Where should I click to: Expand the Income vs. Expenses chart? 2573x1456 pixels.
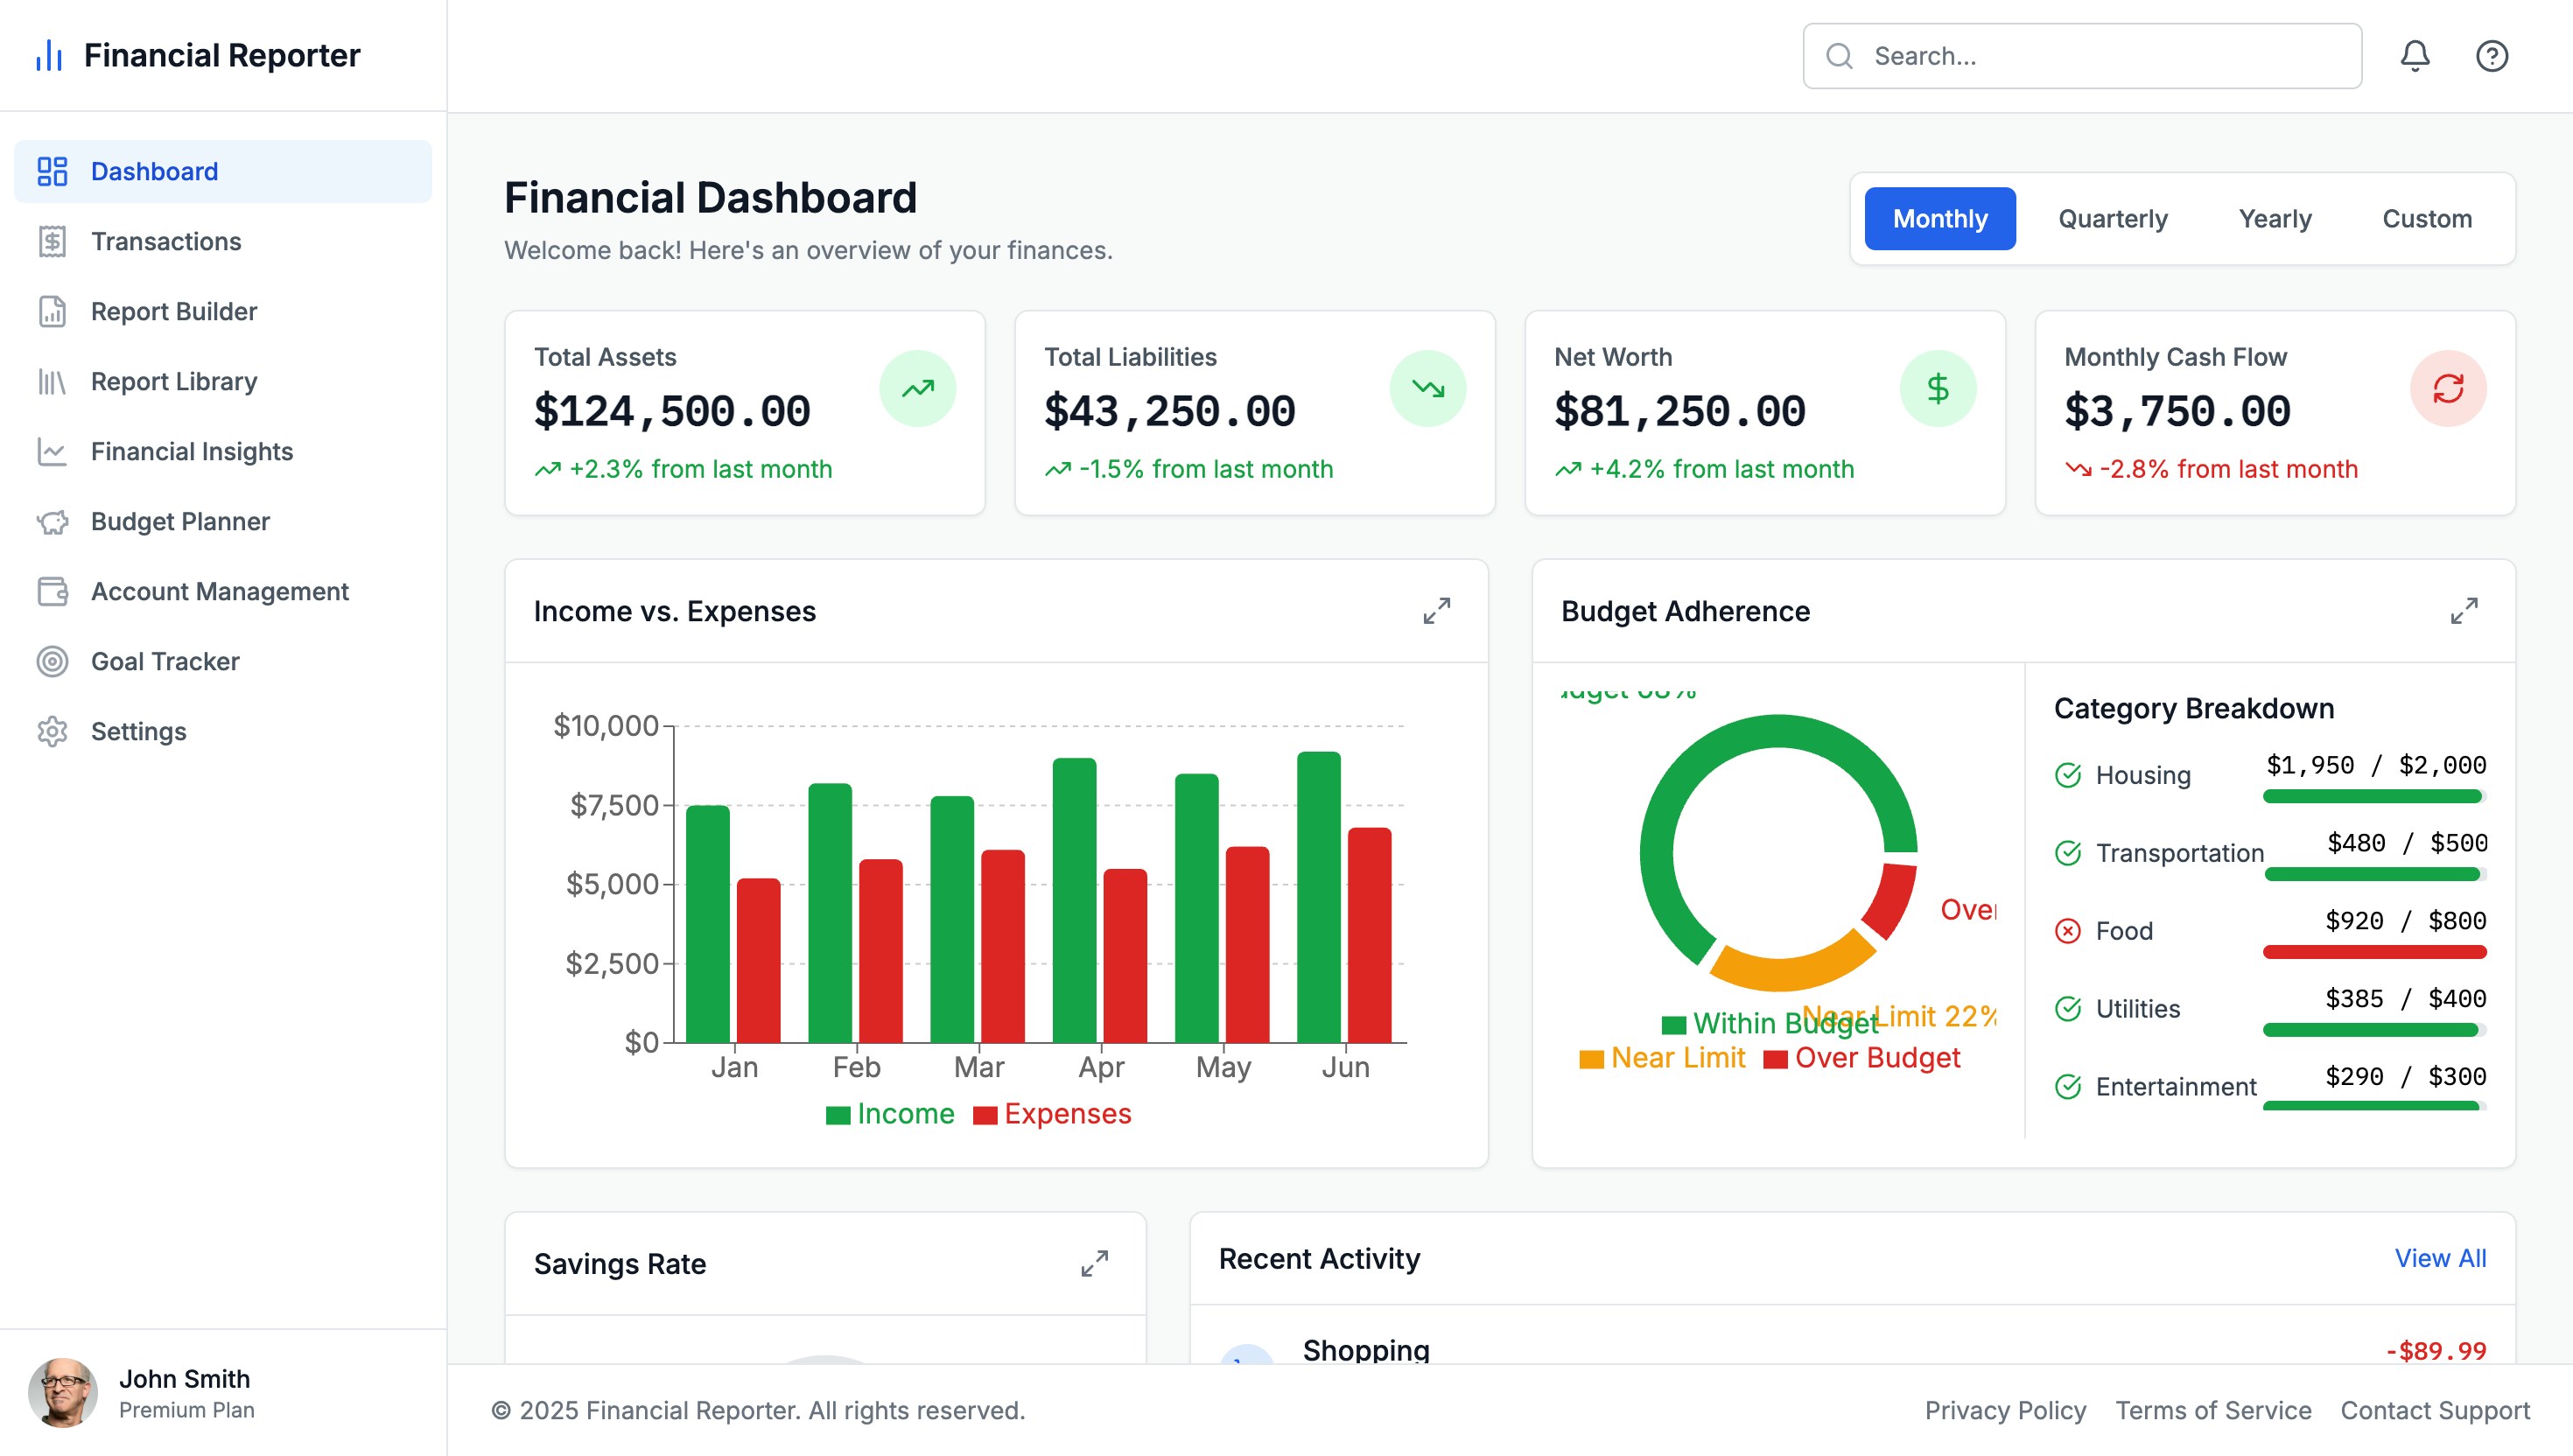tap(1437, 610)
